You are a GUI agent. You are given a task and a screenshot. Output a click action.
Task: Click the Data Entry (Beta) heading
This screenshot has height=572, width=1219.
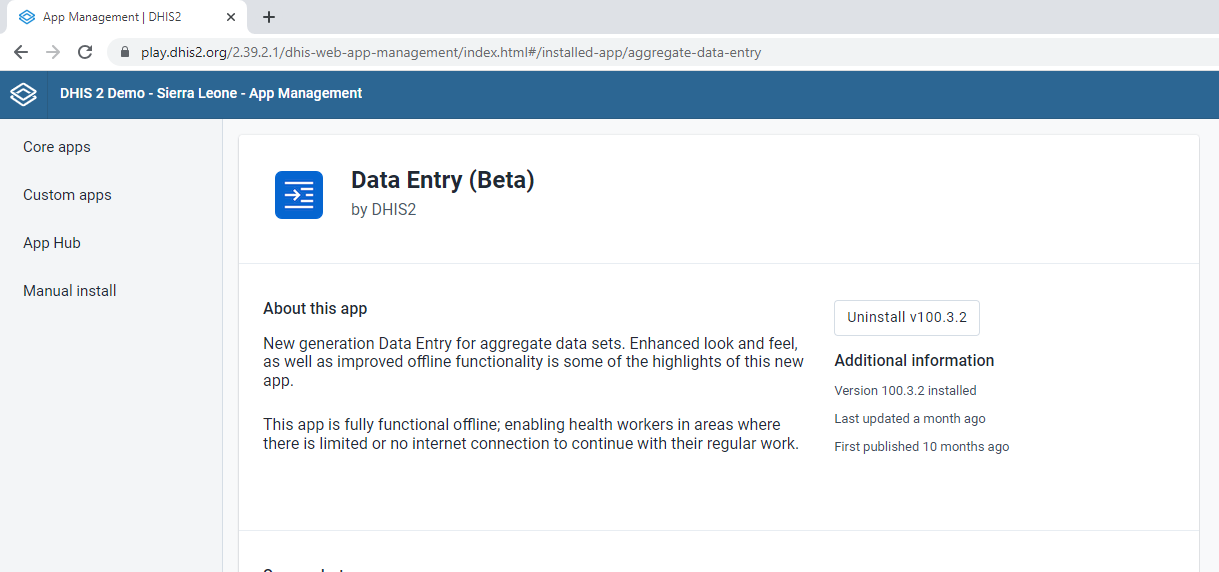point(443,180)
